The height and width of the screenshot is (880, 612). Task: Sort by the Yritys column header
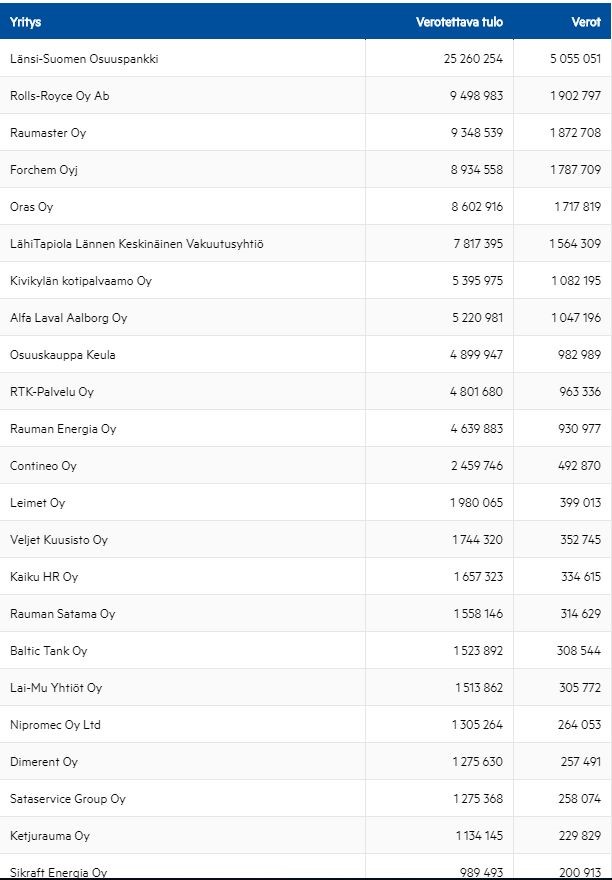pos(26,22)
